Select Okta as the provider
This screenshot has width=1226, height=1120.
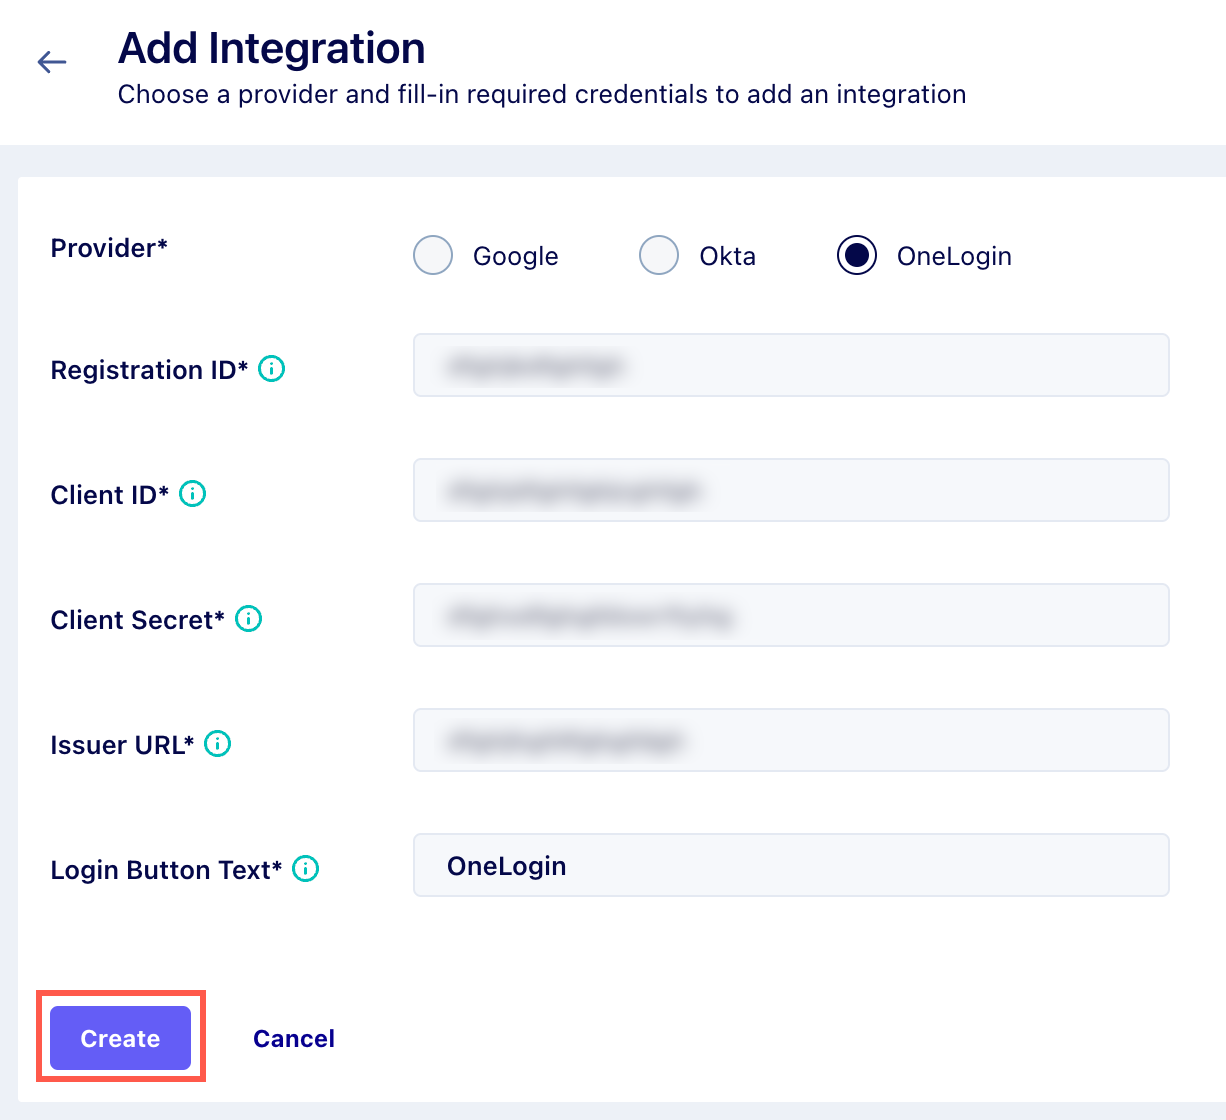[659, 255]
